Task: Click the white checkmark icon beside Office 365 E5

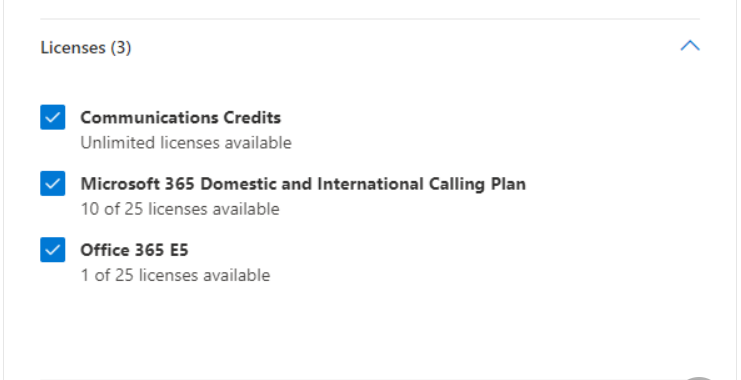Action: pos(52,250)
